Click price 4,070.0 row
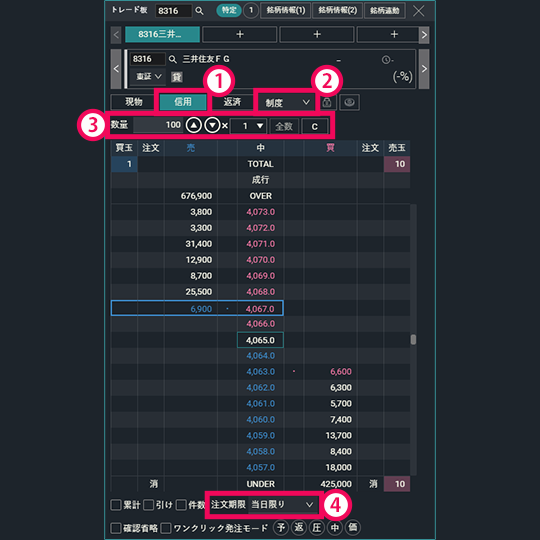The width and height of the screenshot is (540, 540). 260,260
